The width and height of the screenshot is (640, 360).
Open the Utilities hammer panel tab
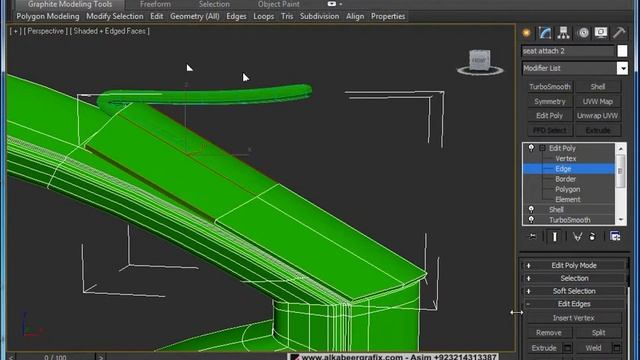619,33
